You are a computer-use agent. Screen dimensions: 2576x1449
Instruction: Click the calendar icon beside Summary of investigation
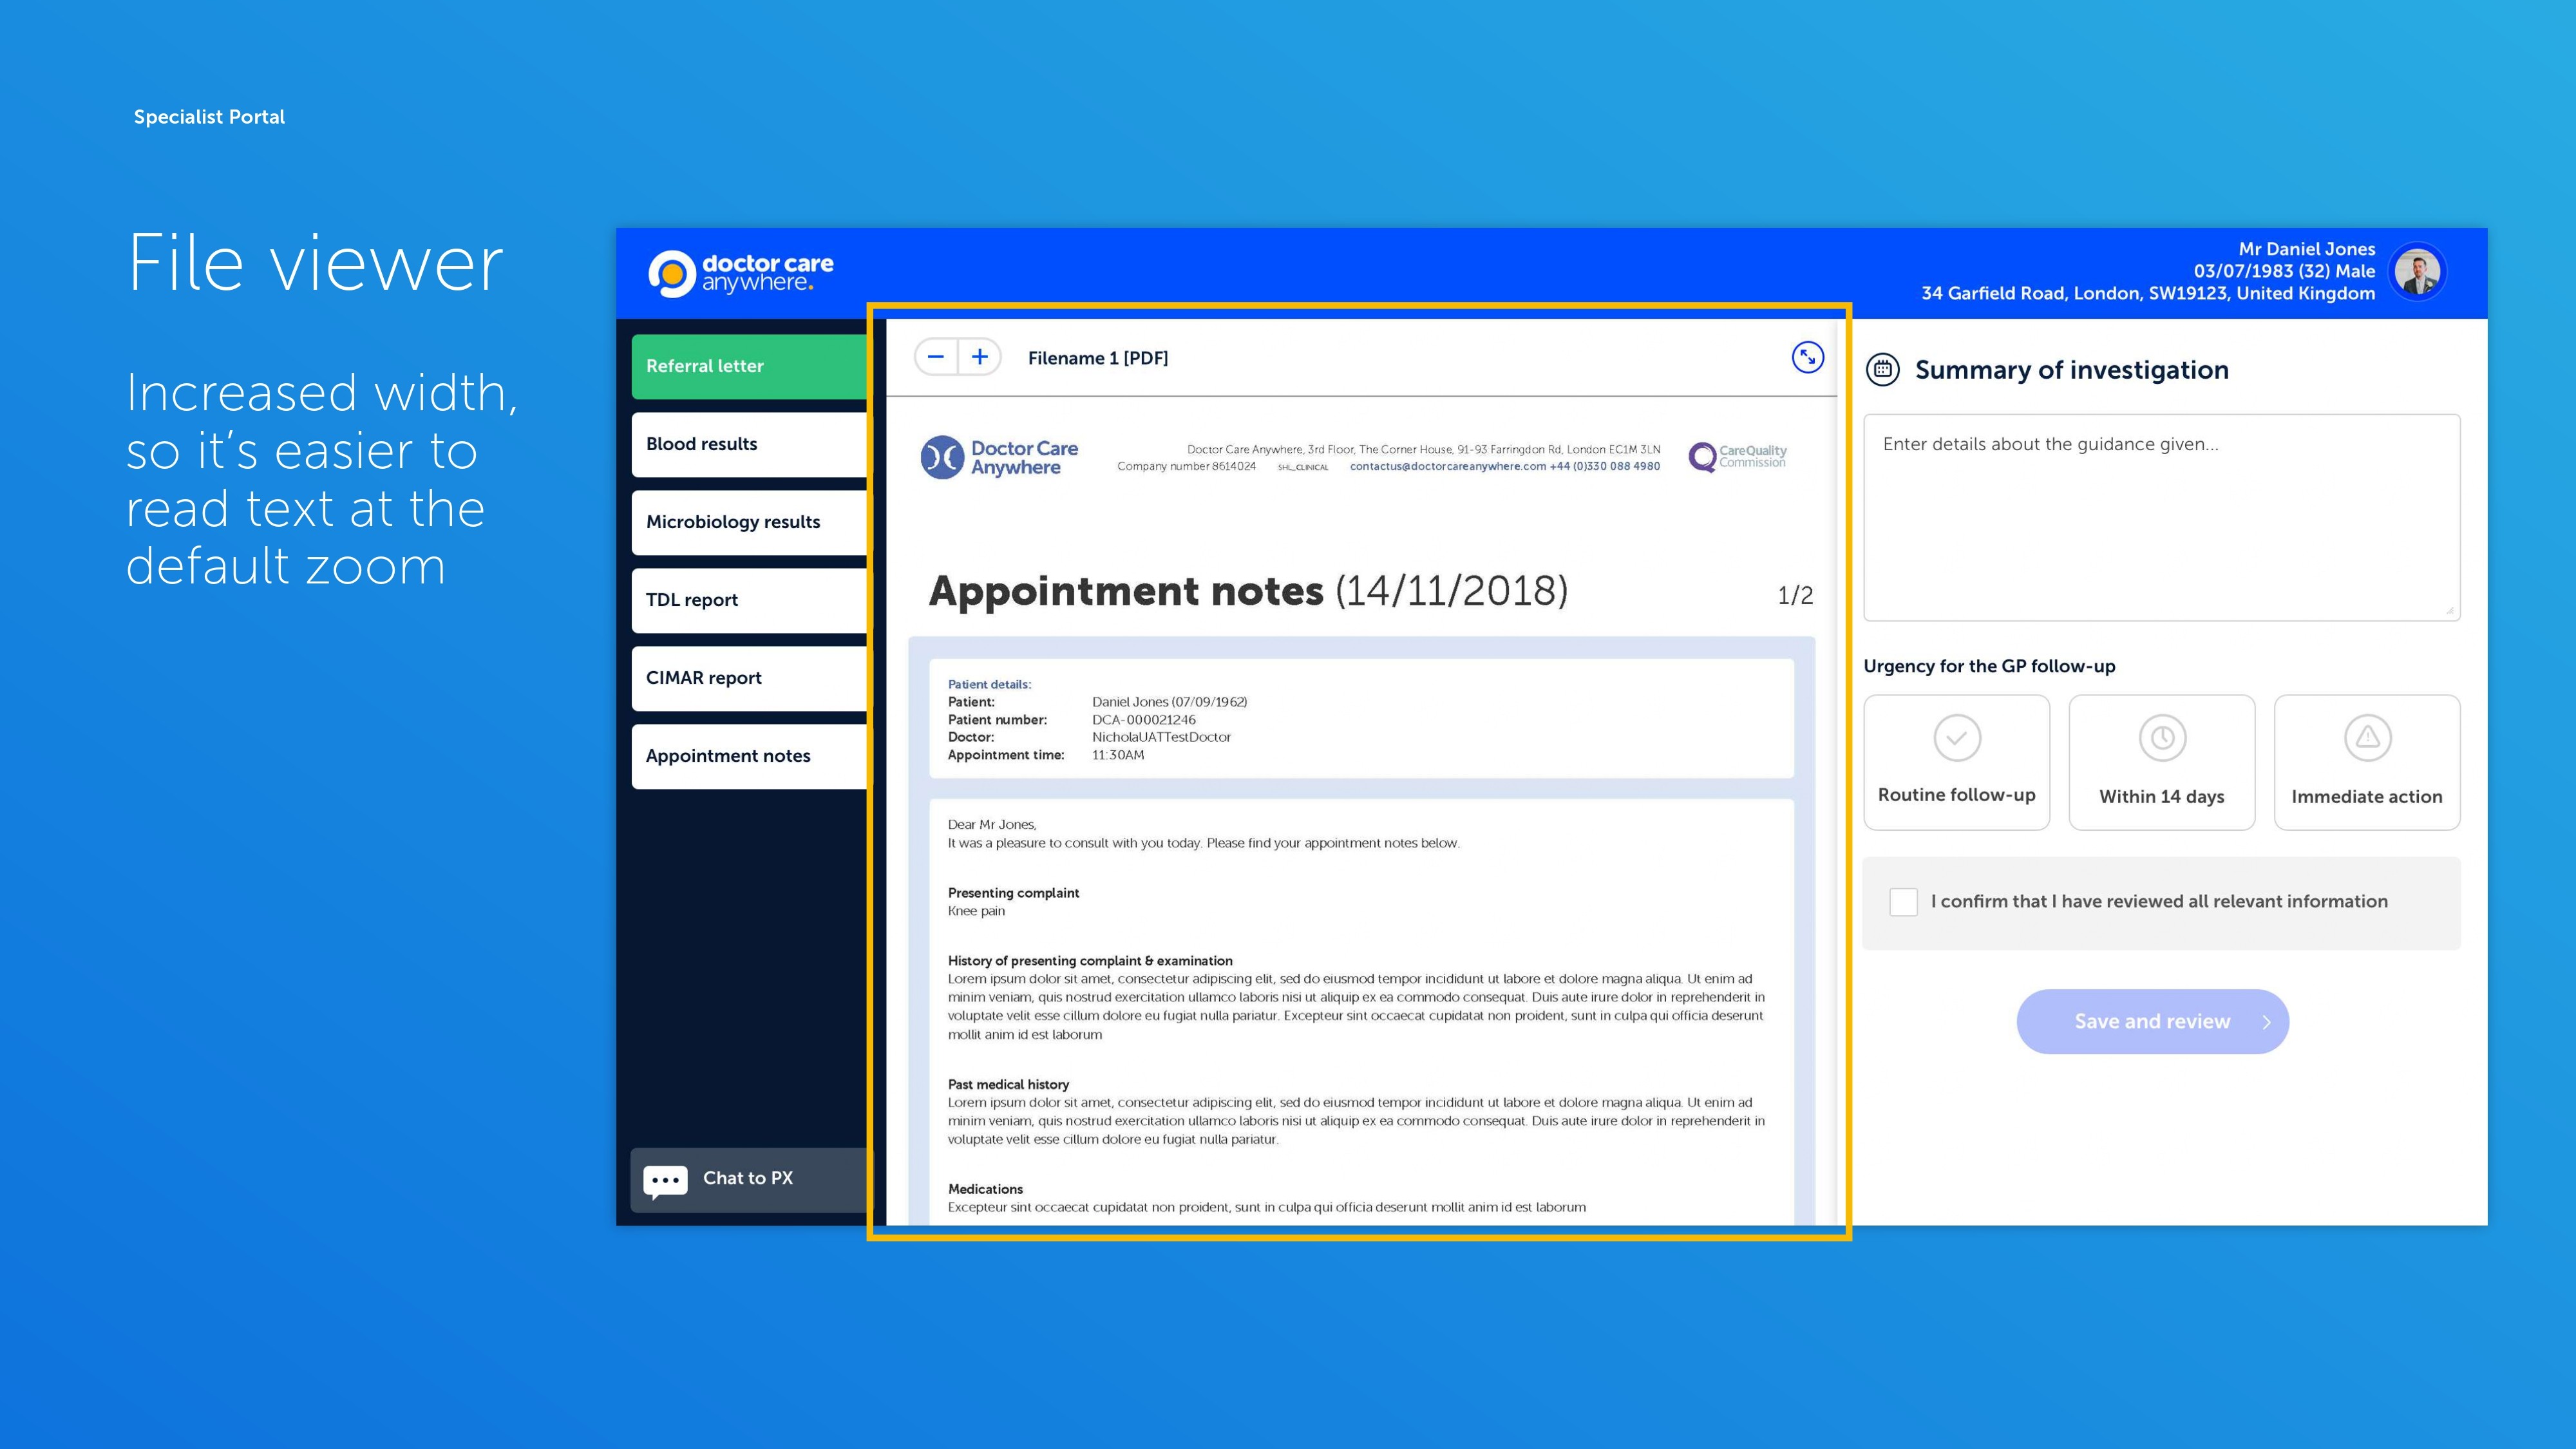point(1883,369)
